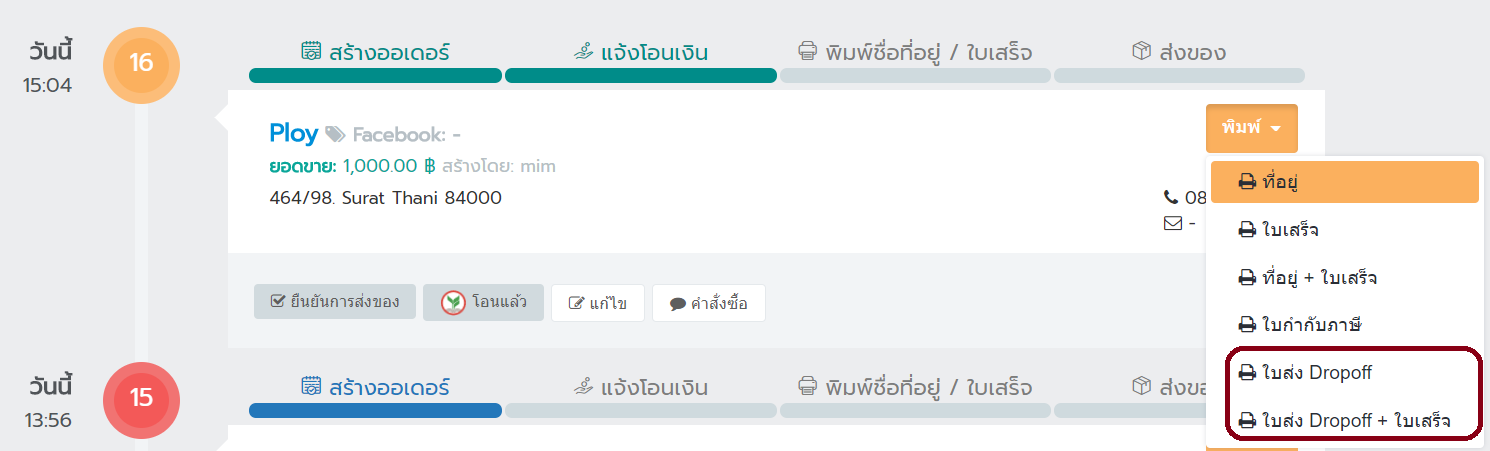Choose ที่อยู่ + ใบเสร็จ print option
This screenshot has width=1490, height=451.
tap(1344, 277)
